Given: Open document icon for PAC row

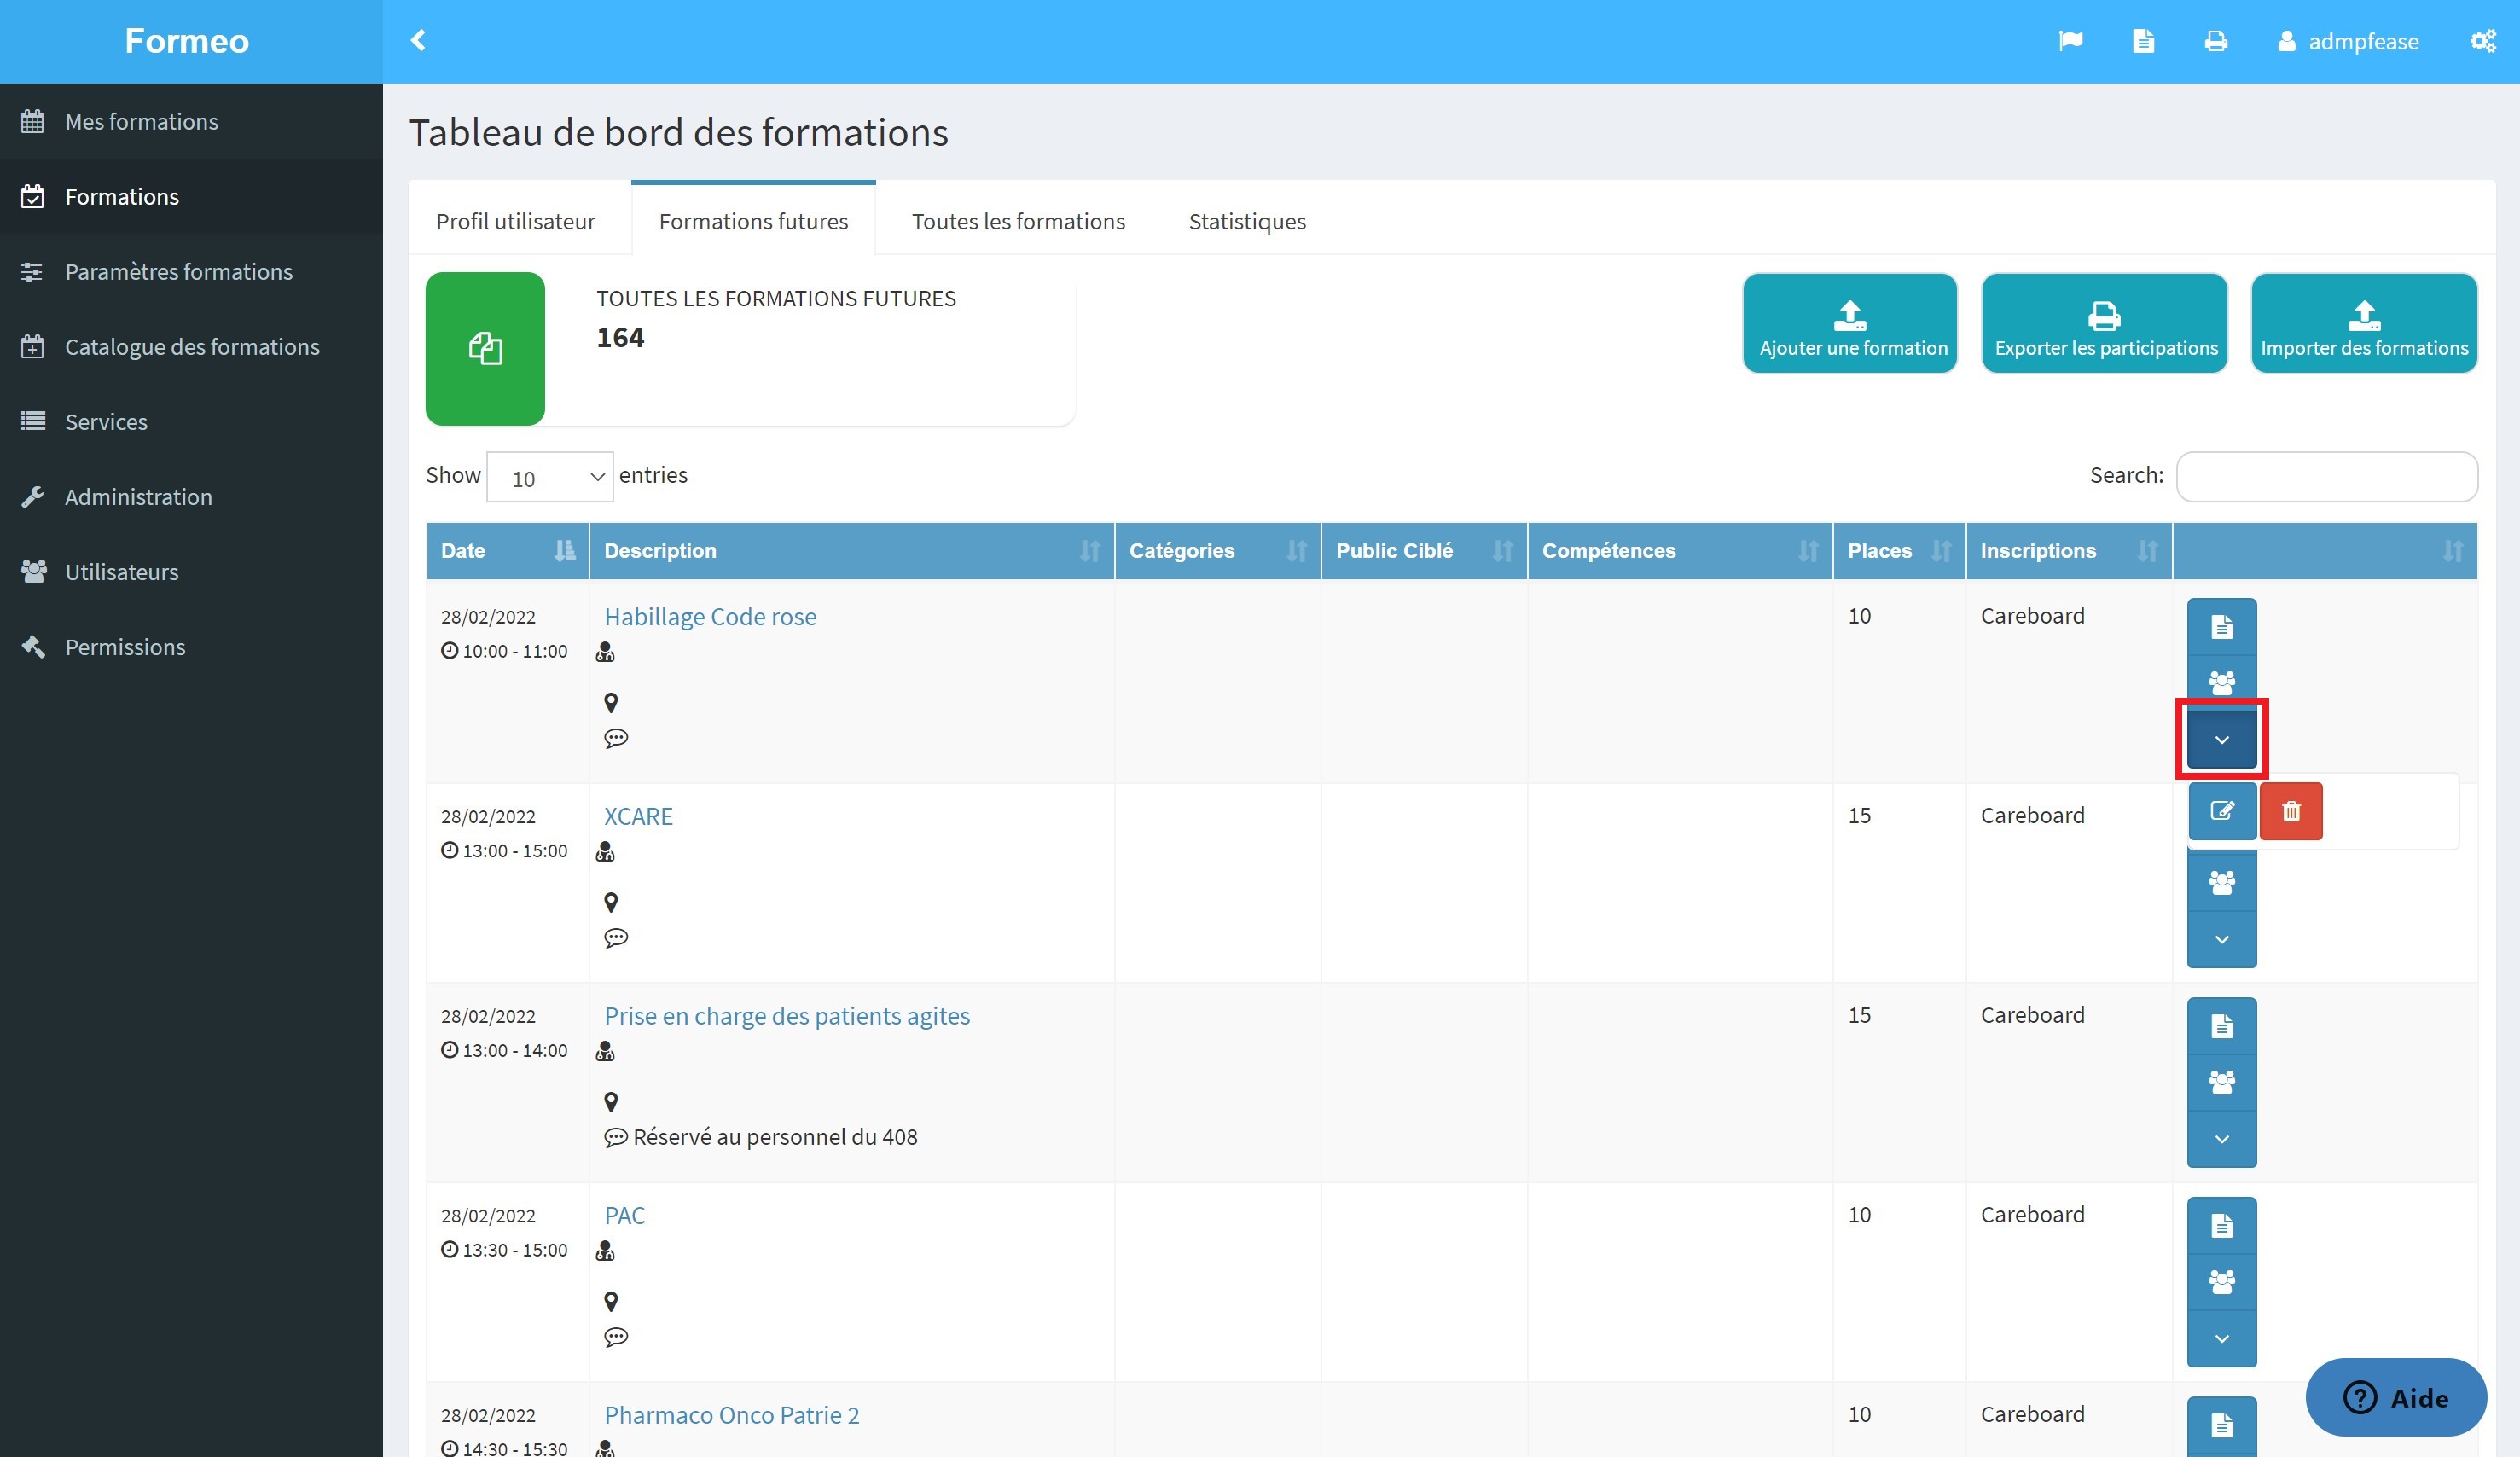Looking at the screenshot, I should [x=2221, y=1225].
